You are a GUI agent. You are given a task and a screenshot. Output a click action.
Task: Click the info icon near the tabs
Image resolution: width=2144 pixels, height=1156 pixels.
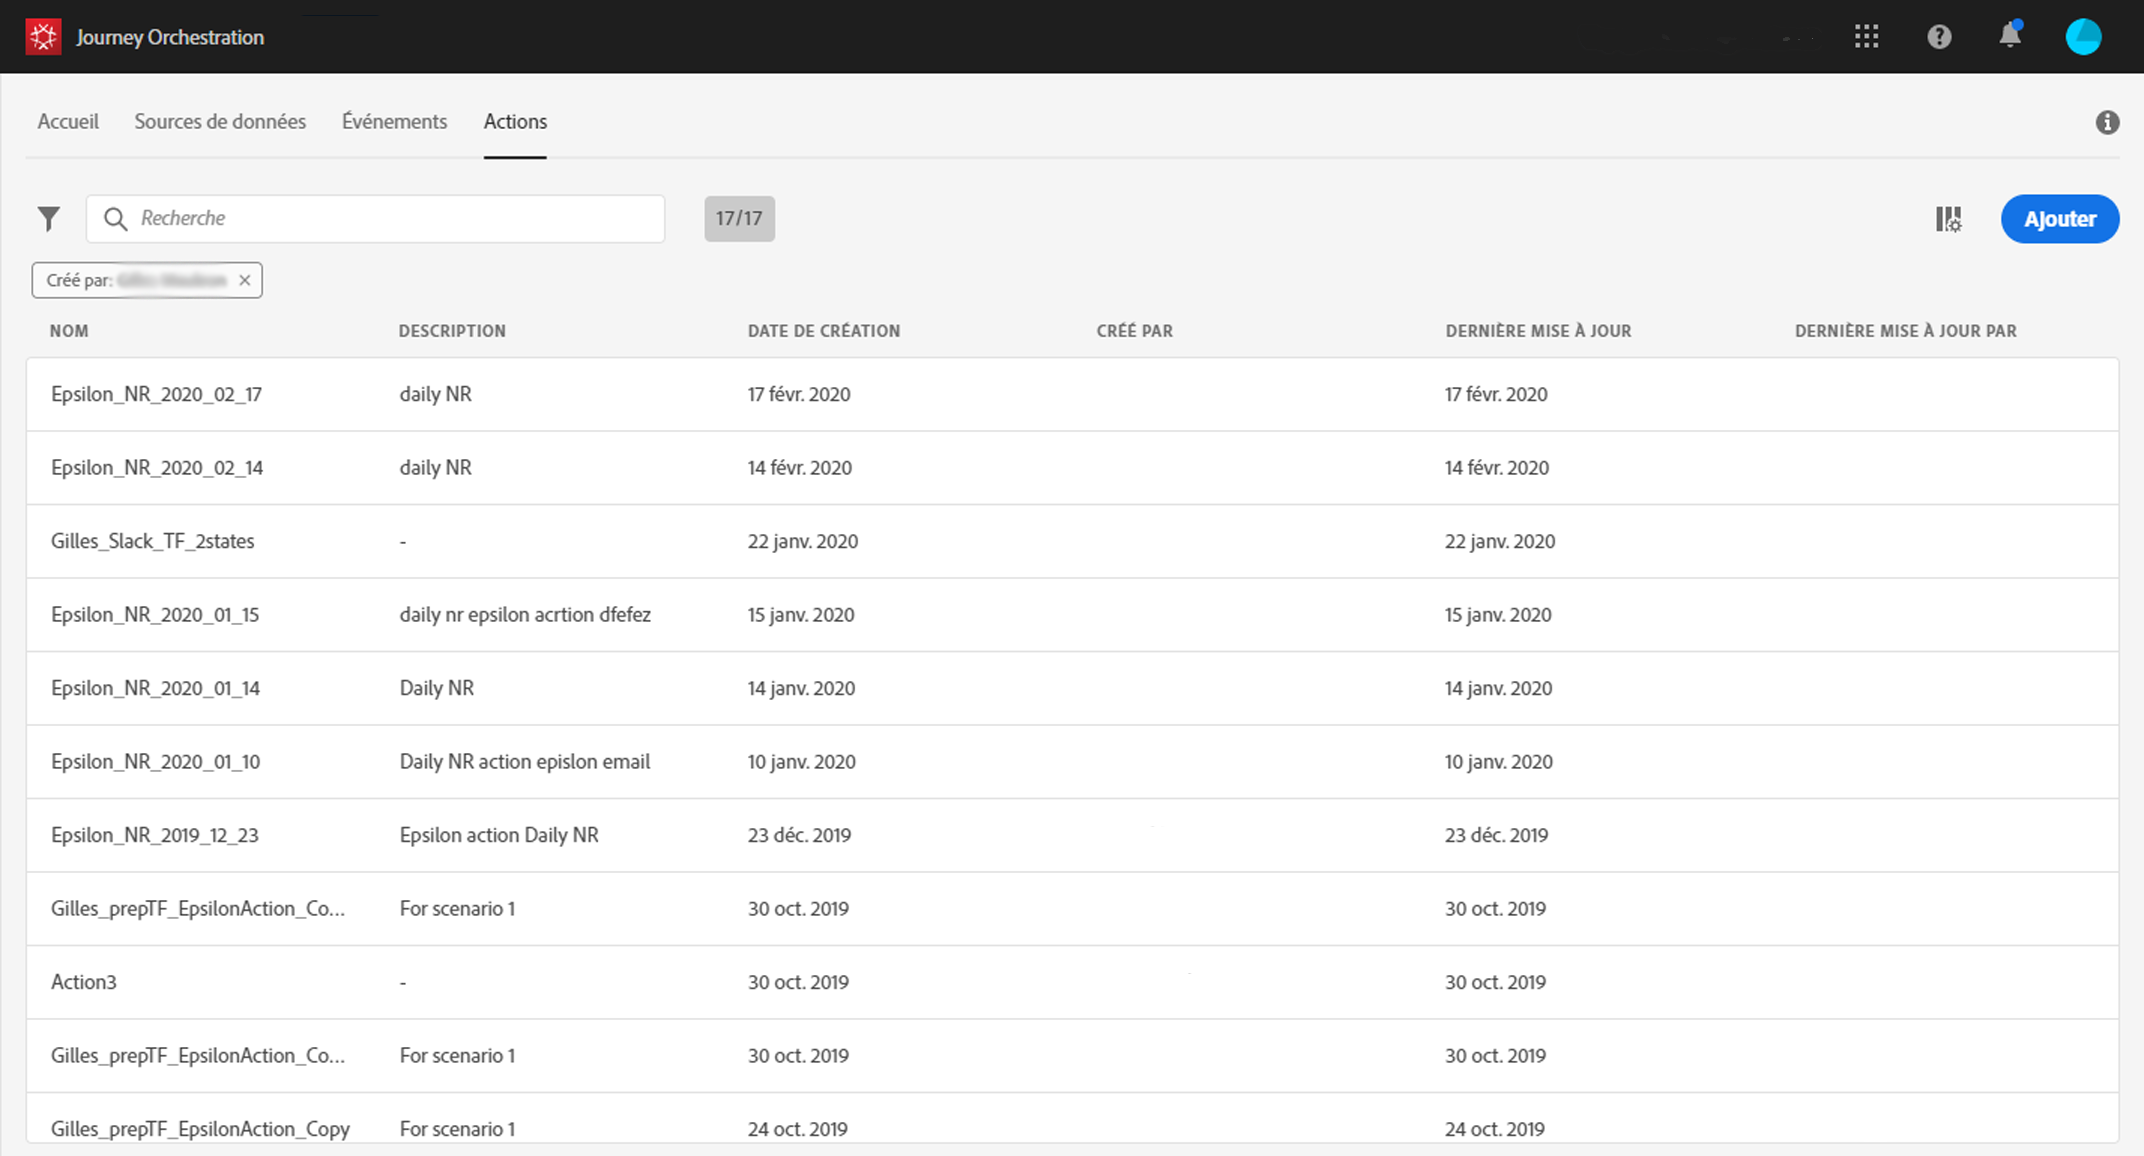[x=2107, y=122]
